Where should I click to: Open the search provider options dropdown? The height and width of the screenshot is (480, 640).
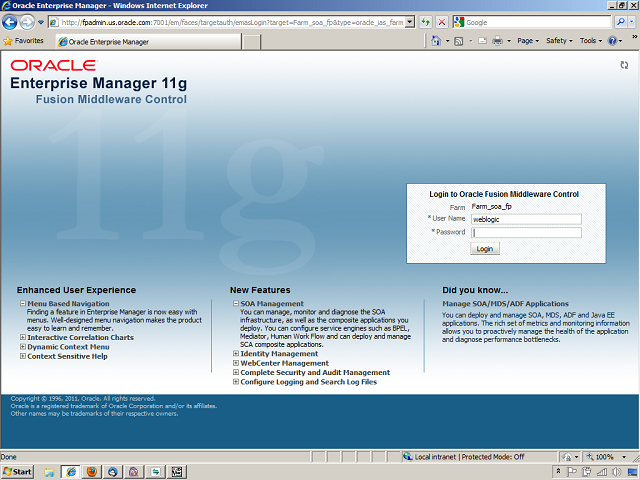632,22
